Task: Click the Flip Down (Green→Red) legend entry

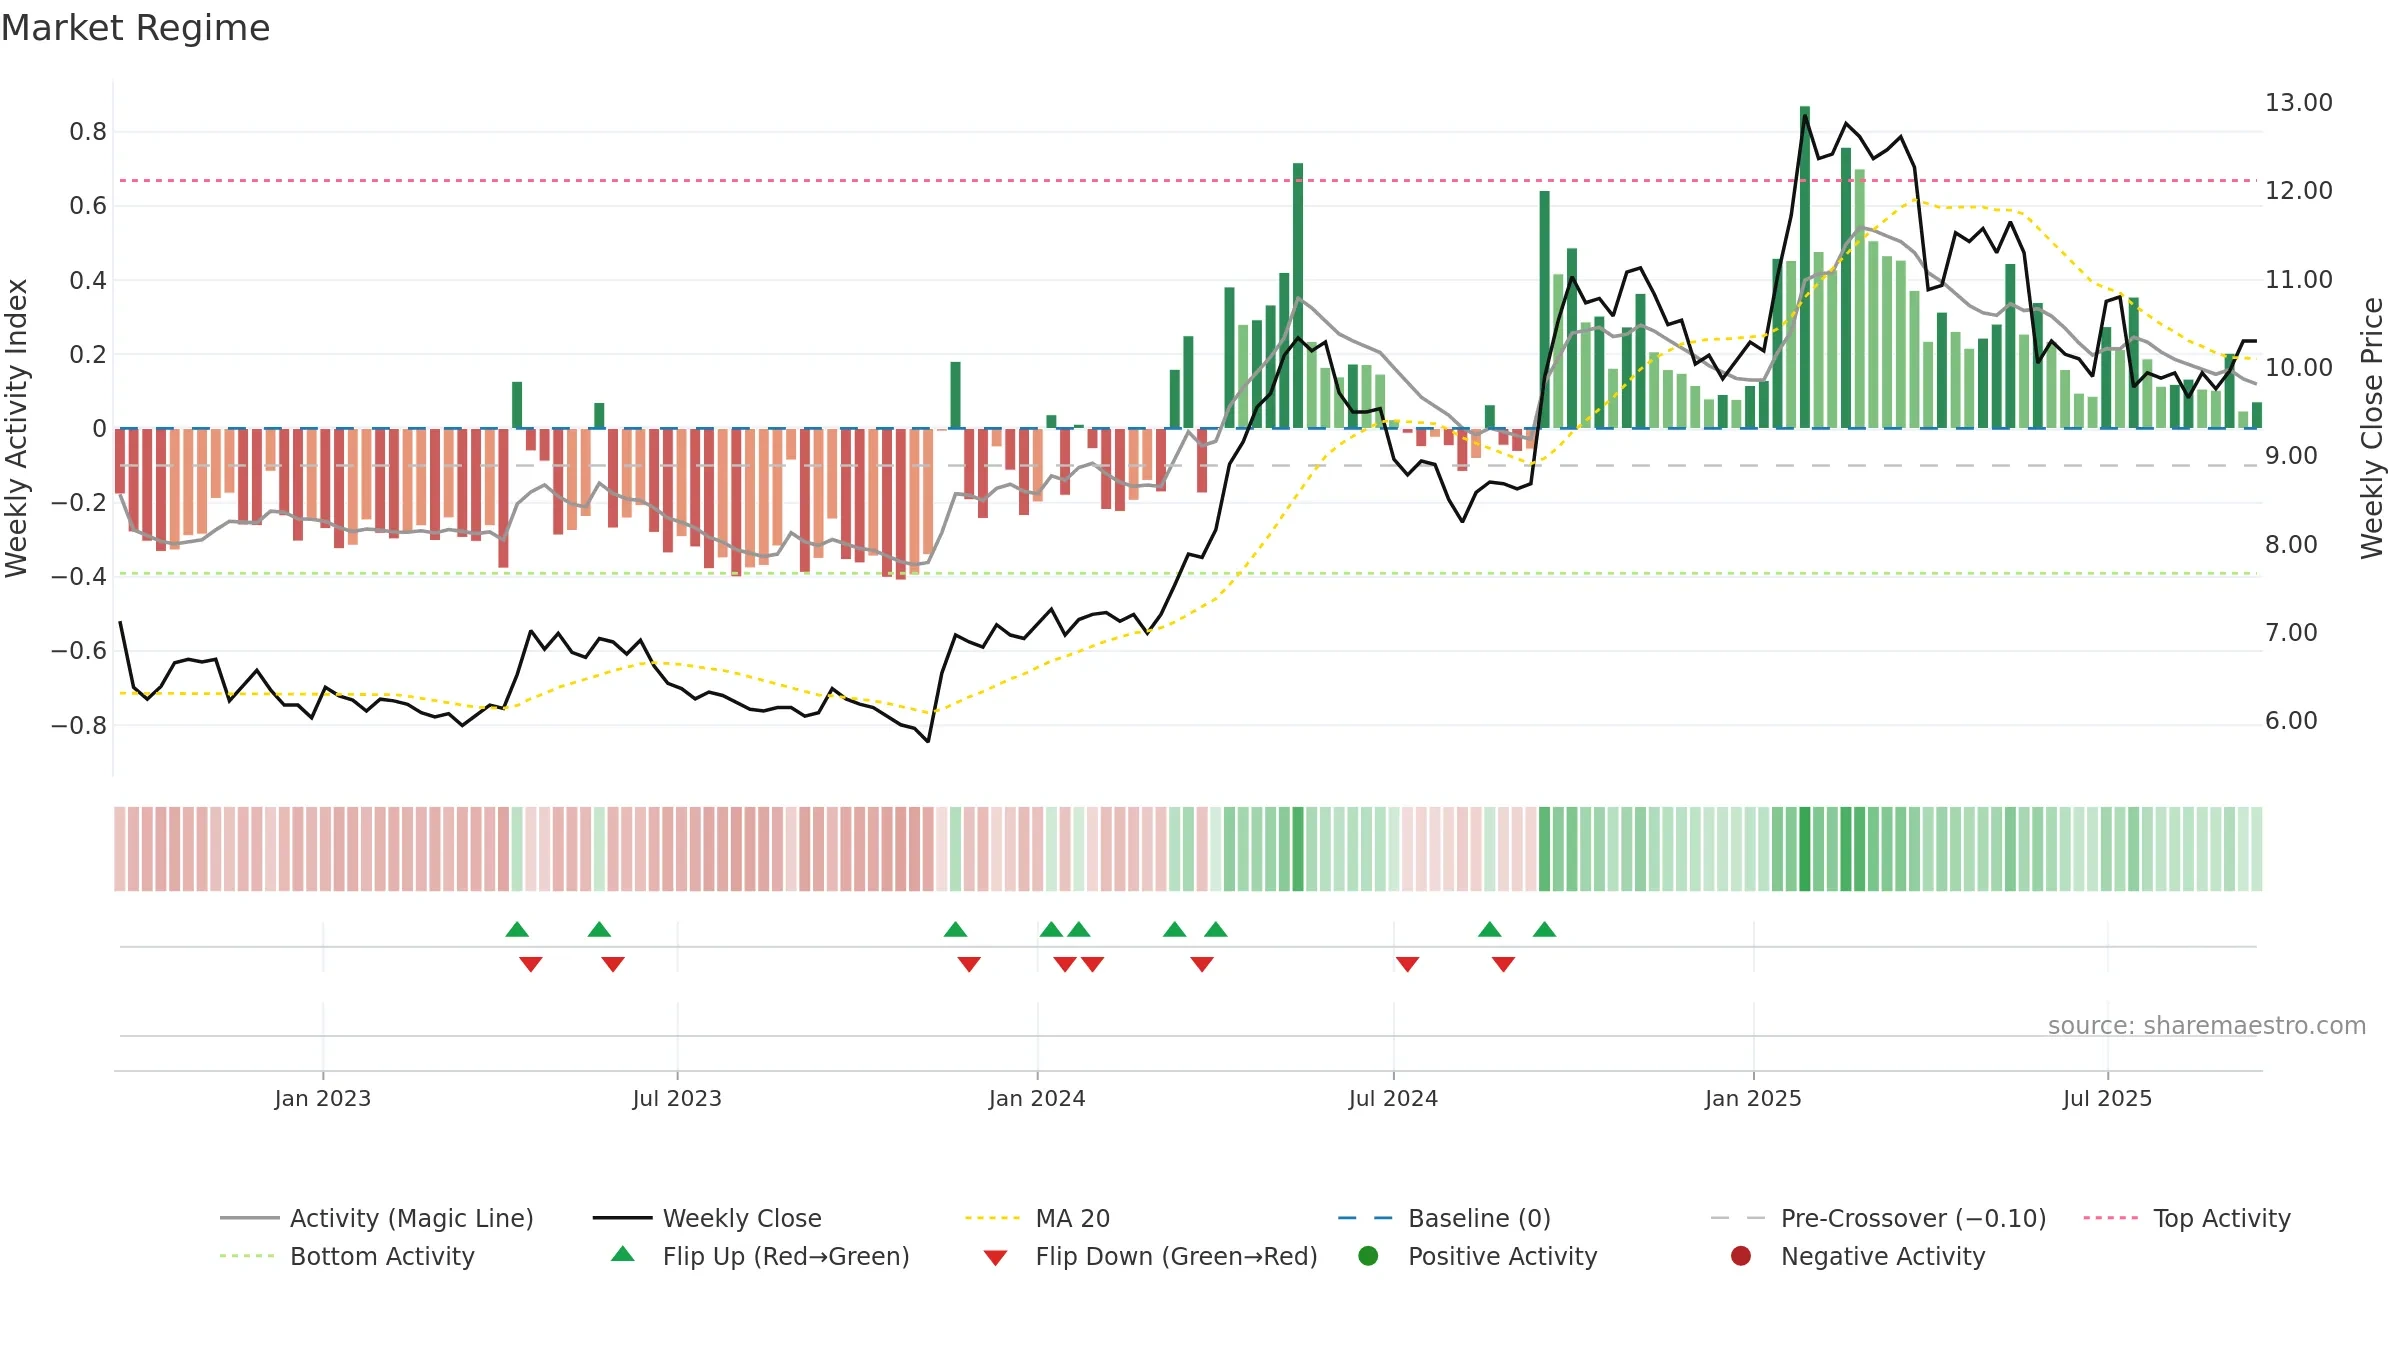Action: click(1150, 1256)
